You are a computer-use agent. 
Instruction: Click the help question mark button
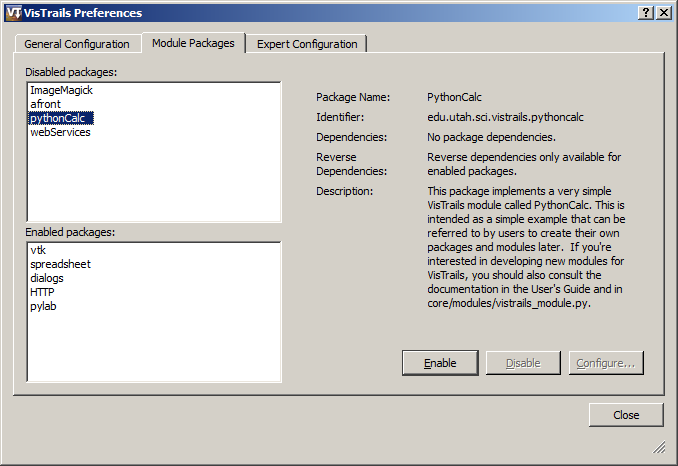tap(645, 13)
